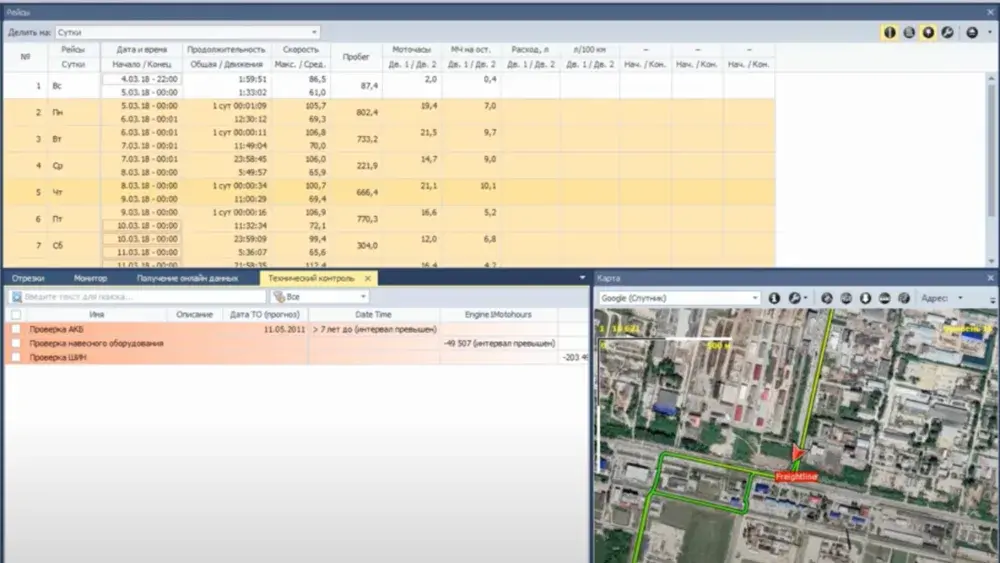Select trip row 4 Ср
The image size is (1000, 563).
389,166
